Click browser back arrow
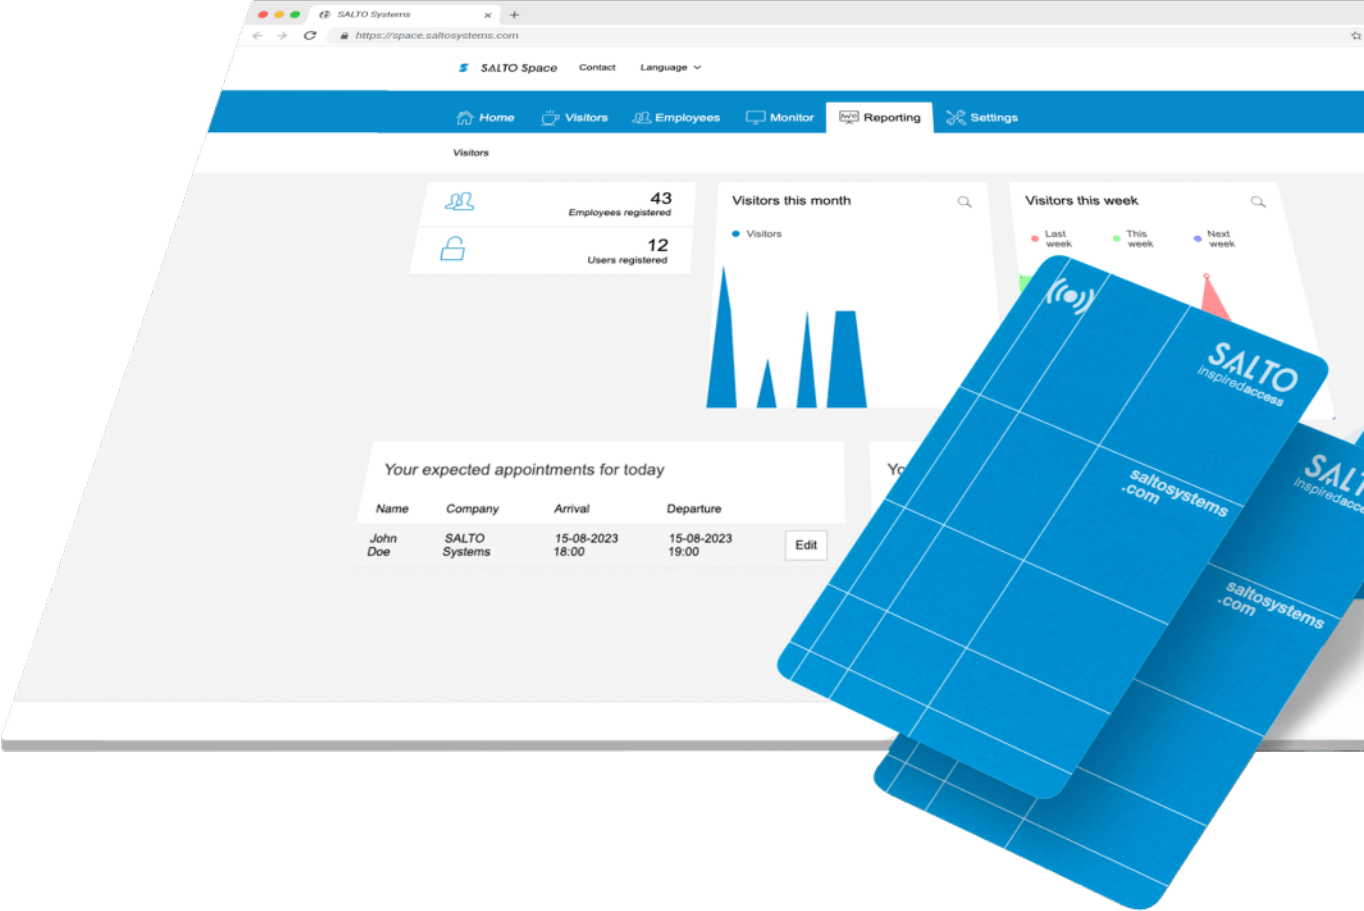The width and height of the screenshot is (1364, 911). 258,35
